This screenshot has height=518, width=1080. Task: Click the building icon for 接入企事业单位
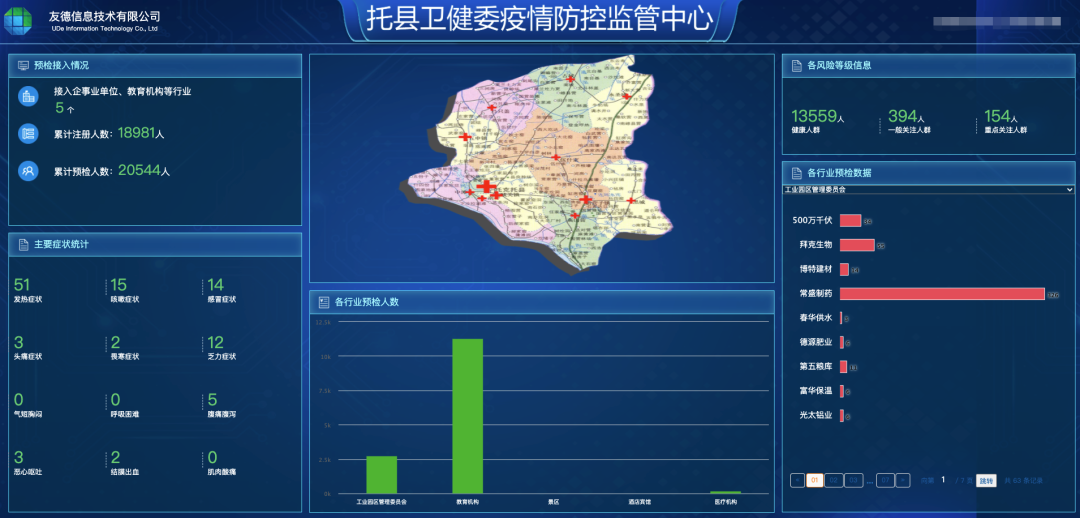[x=28, y=97]
